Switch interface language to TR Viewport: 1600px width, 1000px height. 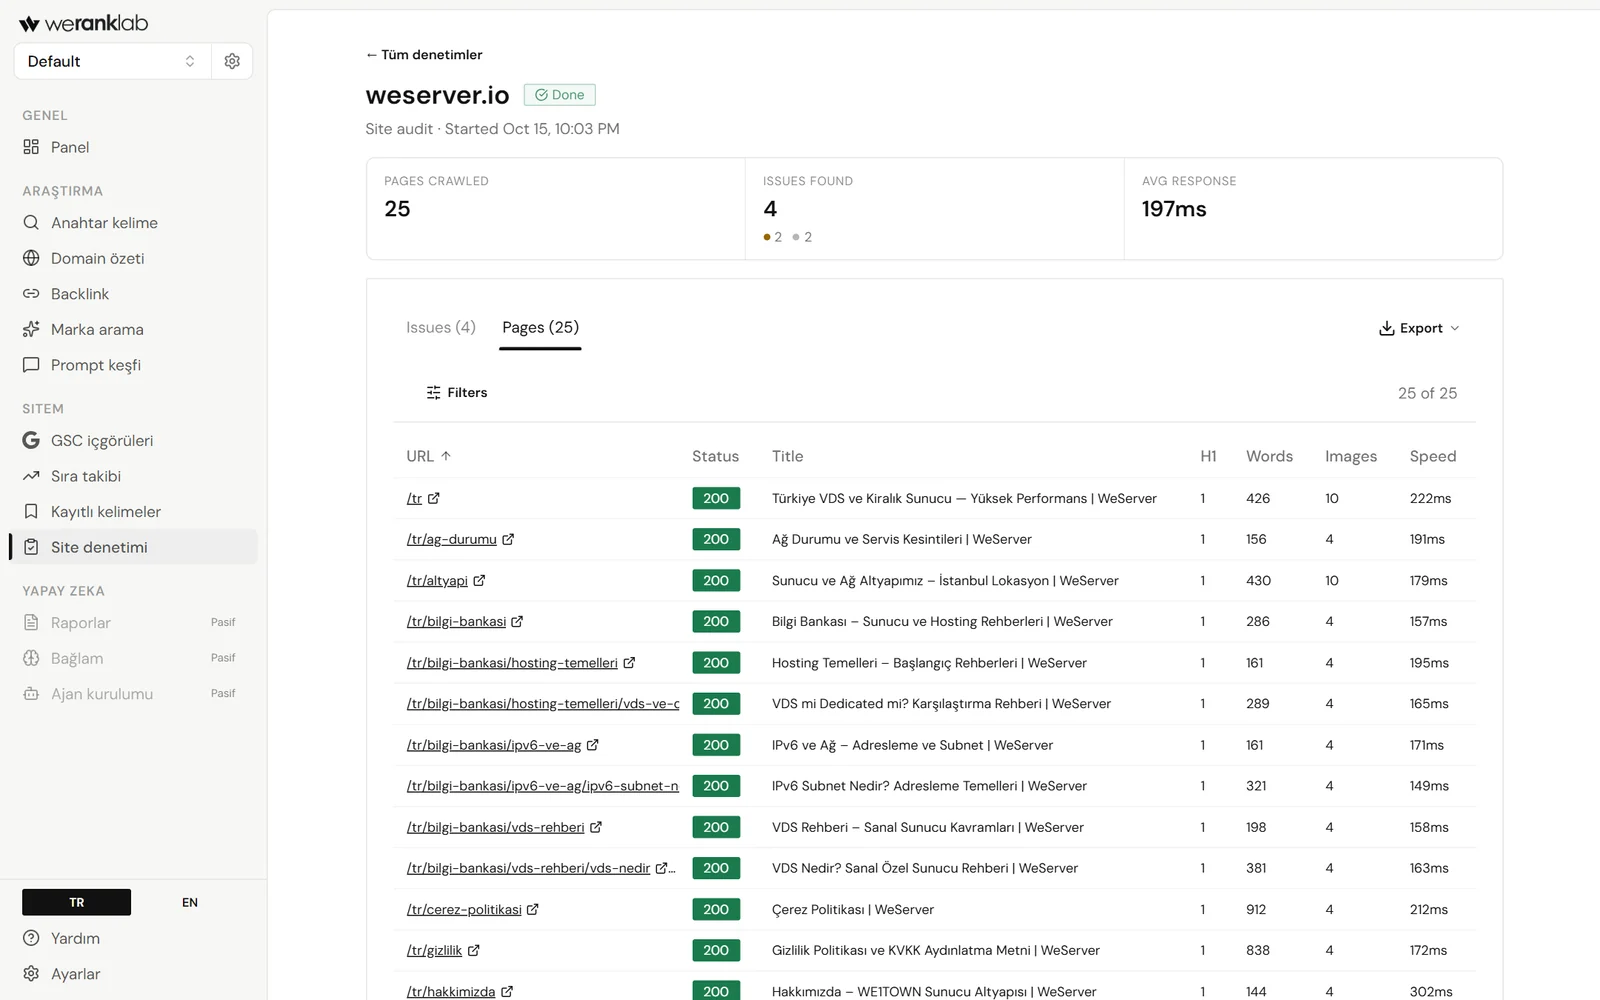pos(77,902)
